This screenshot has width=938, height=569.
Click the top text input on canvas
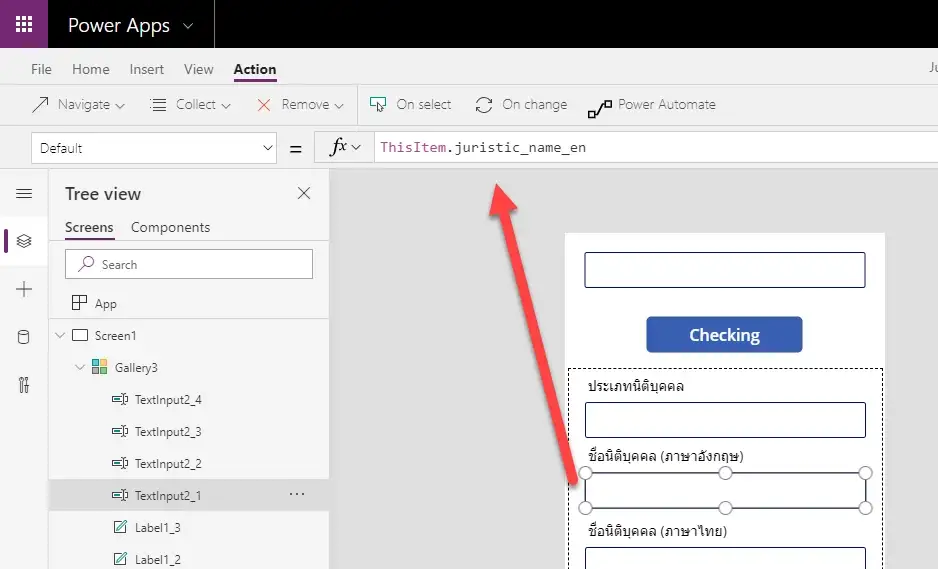(x=724, y=270)
